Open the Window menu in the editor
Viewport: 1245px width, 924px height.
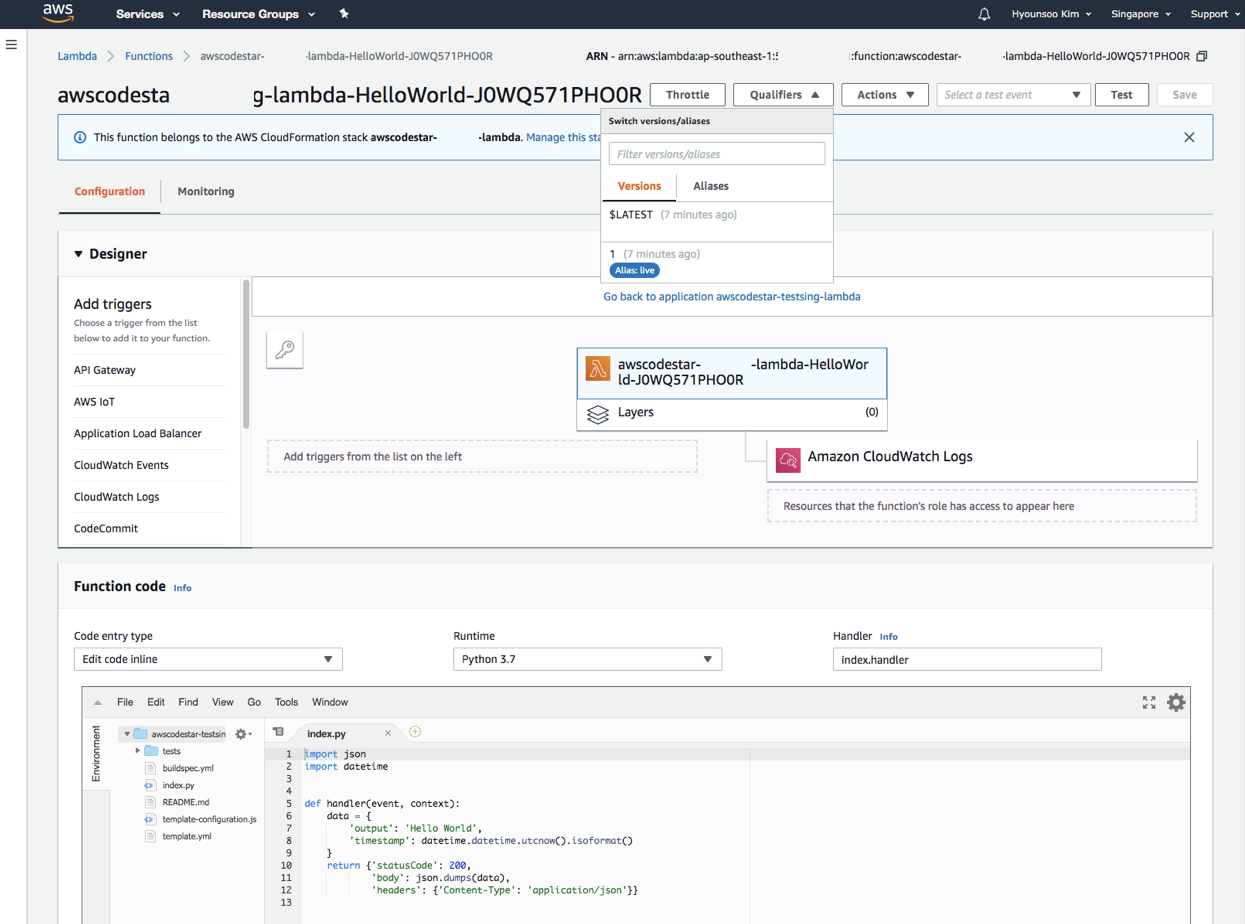click(330, 702)
